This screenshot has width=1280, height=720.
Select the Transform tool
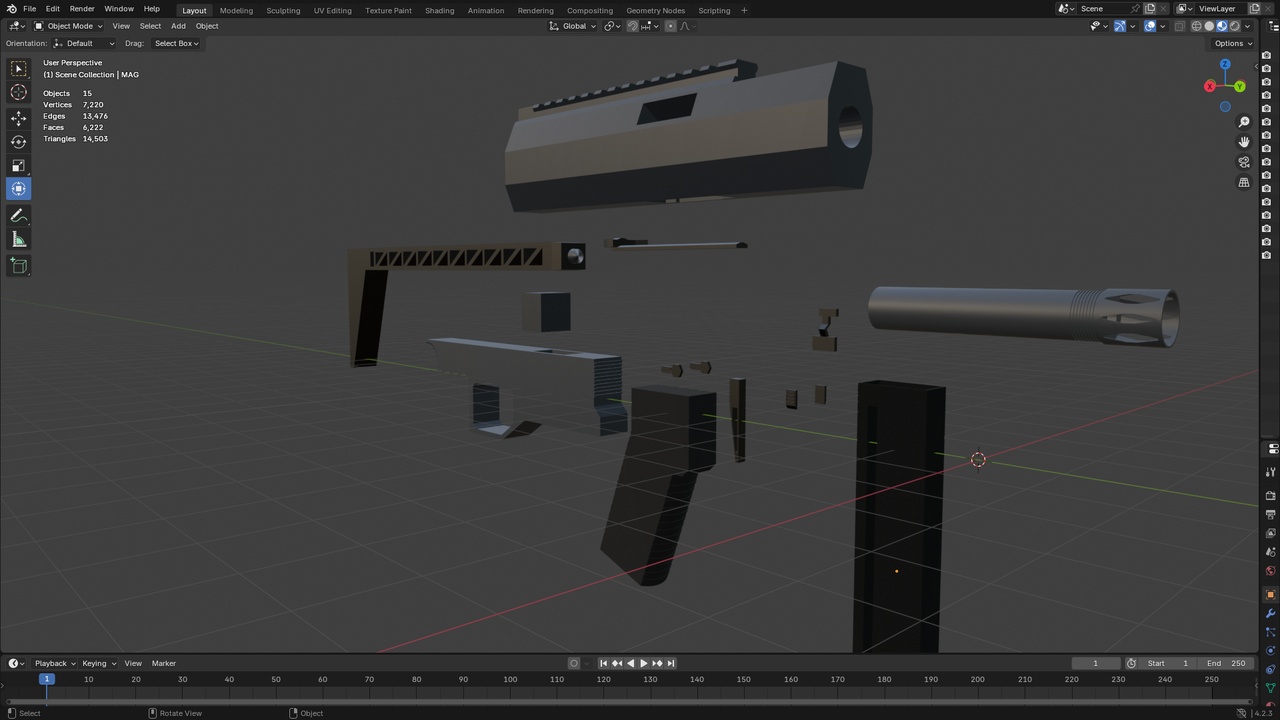click(18, 189)
